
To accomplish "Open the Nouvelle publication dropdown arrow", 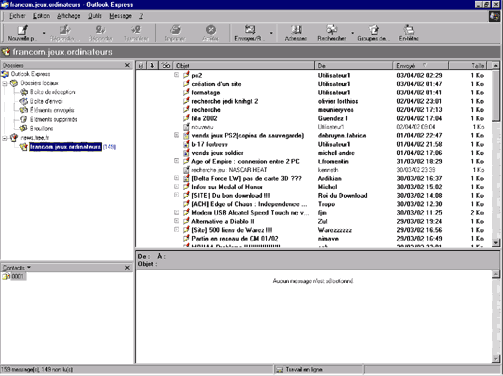I will coord(44,33).
